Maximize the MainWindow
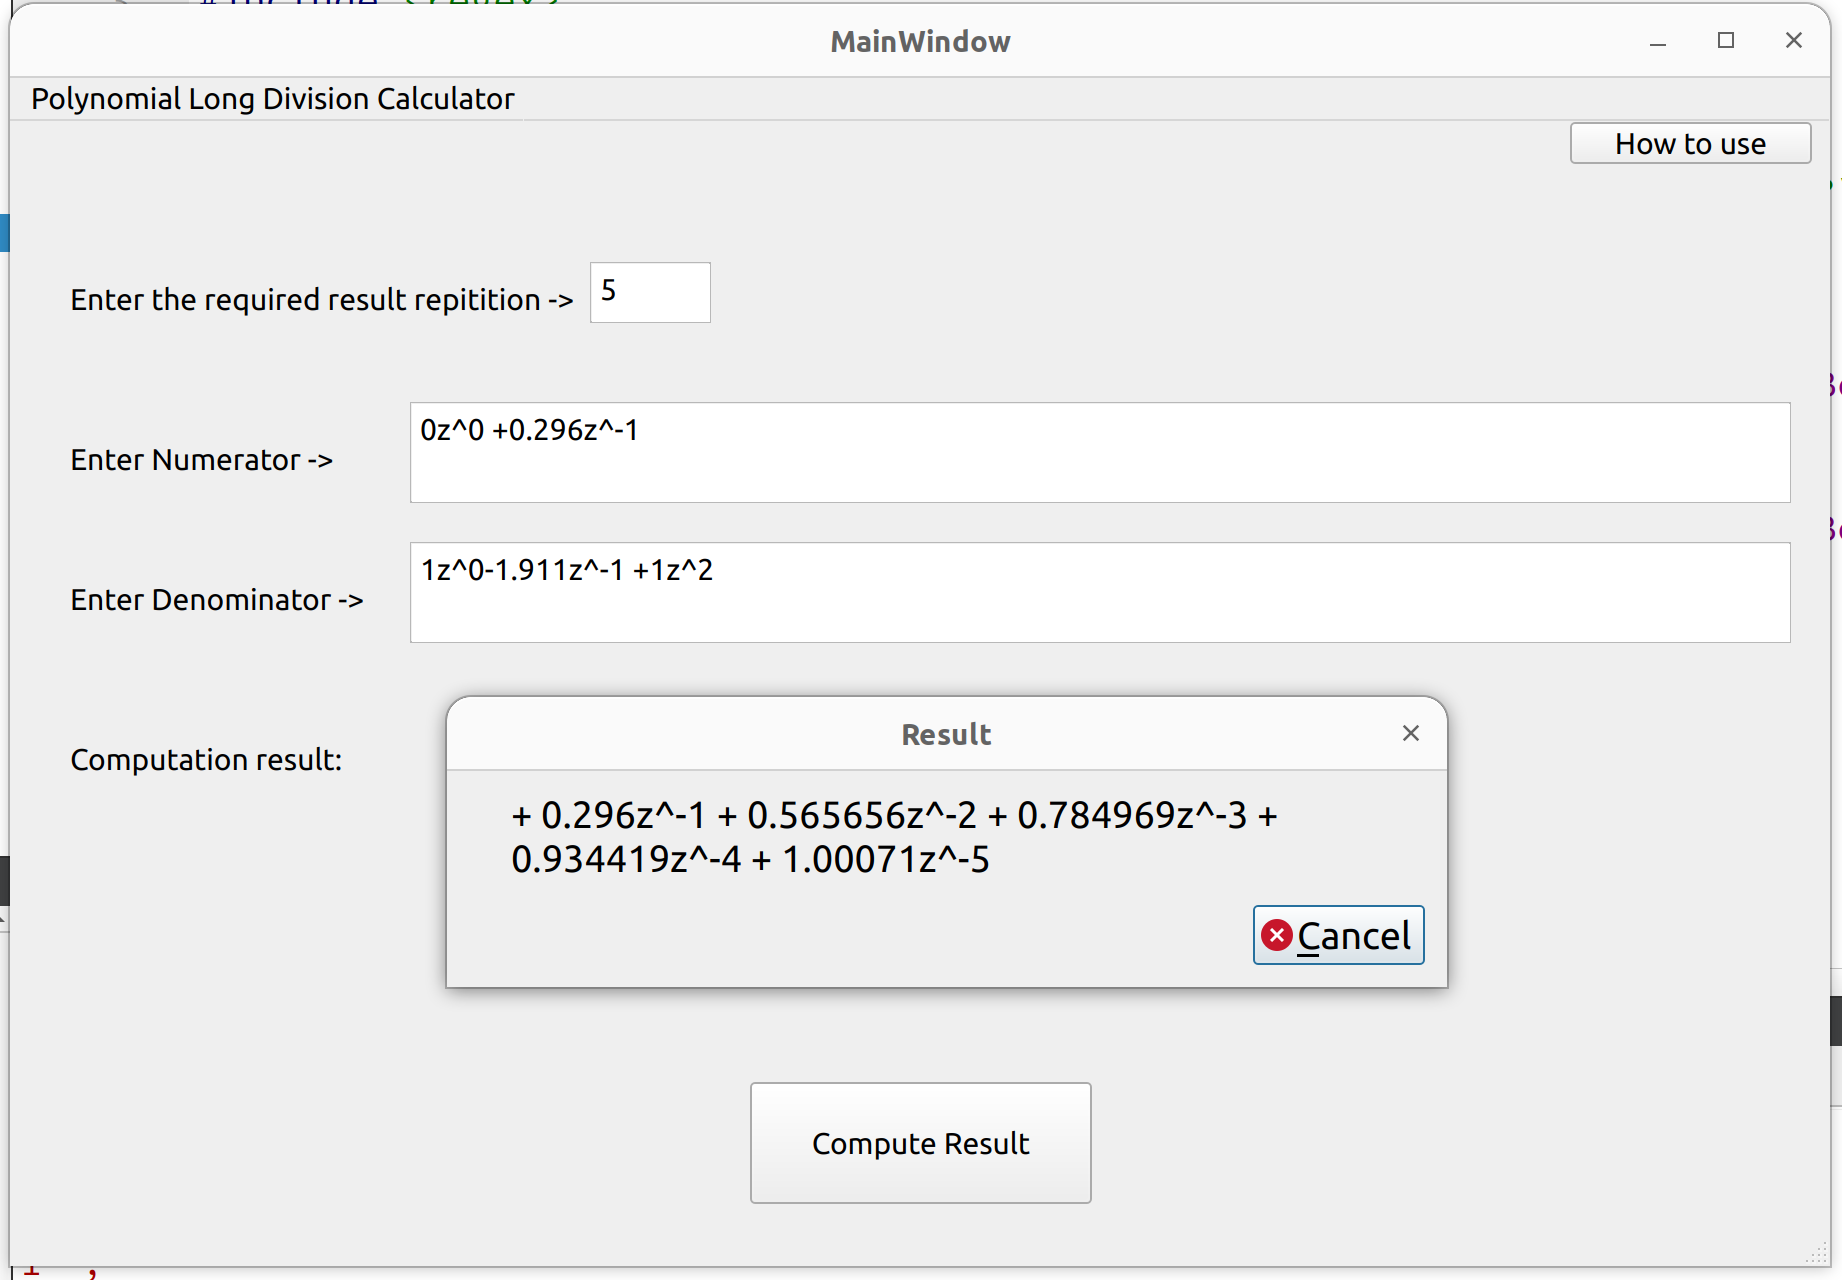This screenshot has height=1280, width=1842. 1726,41
